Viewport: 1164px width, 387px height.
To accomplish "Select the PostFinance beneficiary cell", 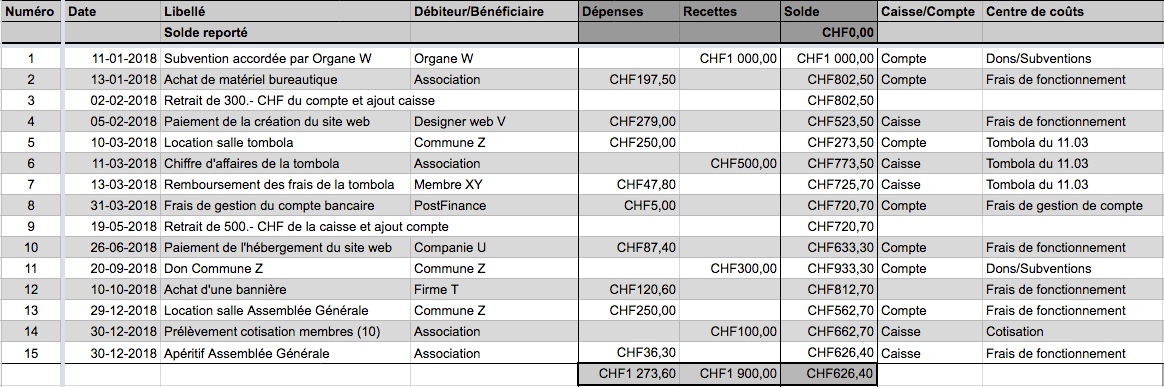I will coord(494,206).
